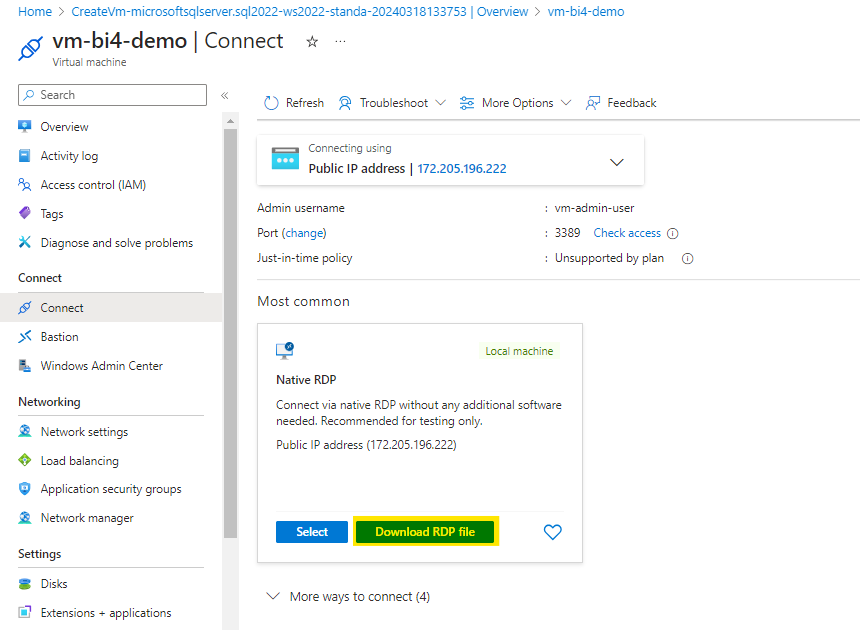Open Bastion in the sidebar menu
The image size is (860, 630).
[59, 337]
